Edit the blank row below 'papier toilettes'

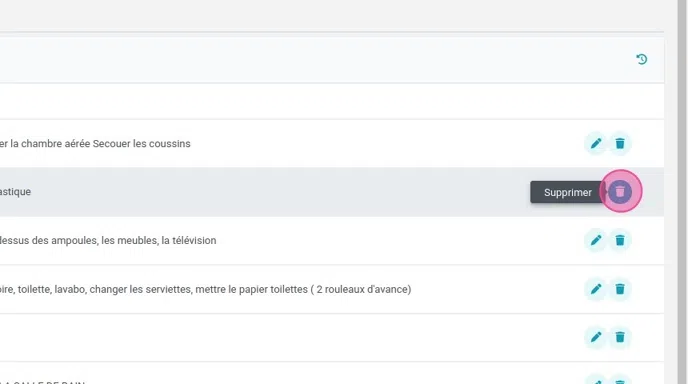596,337
